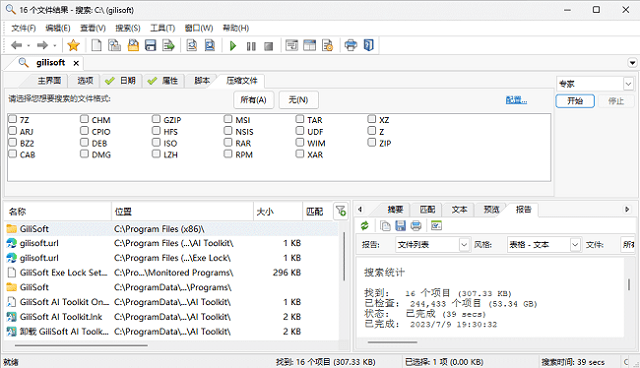This screenshot has height=368, width=640.
Task: Click the blank page new search icon
Action: pyautogui.click(x=96, y=45)
